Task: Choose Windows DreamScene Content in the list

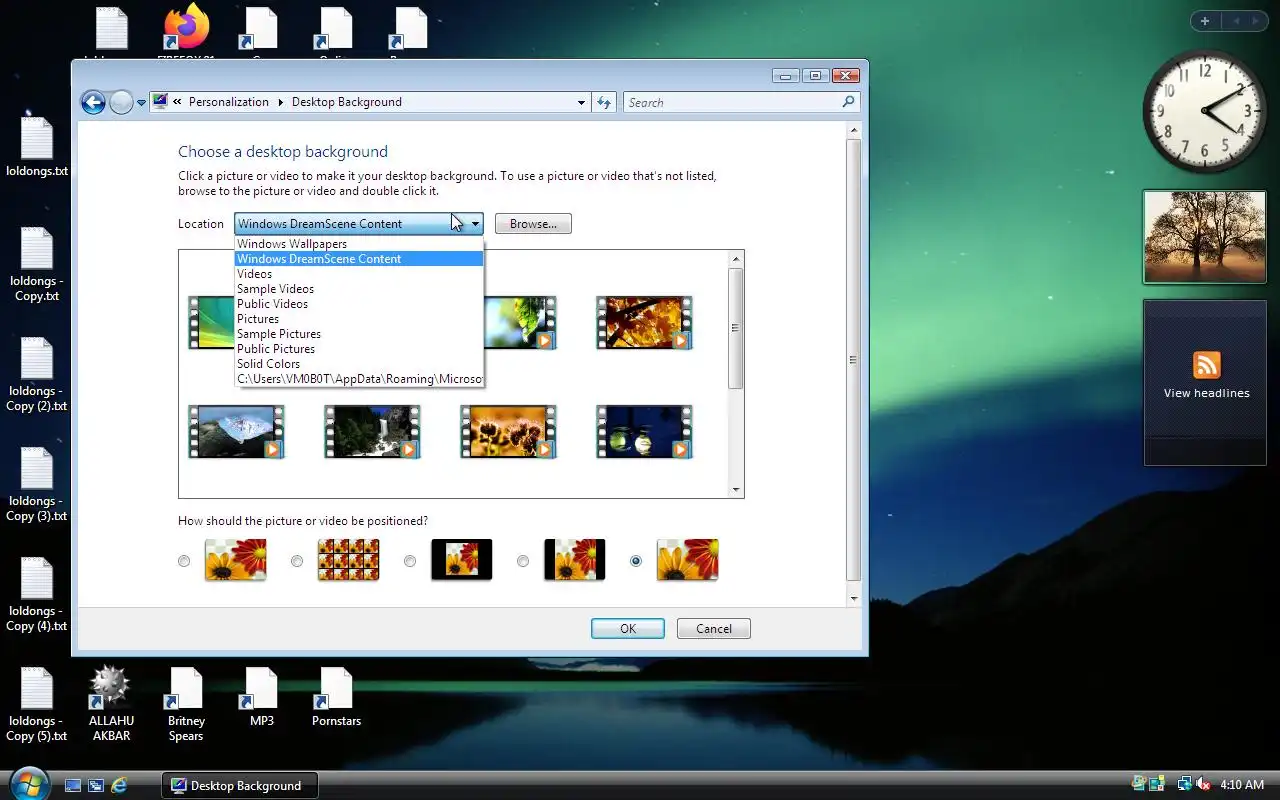Action: [359, 259]
